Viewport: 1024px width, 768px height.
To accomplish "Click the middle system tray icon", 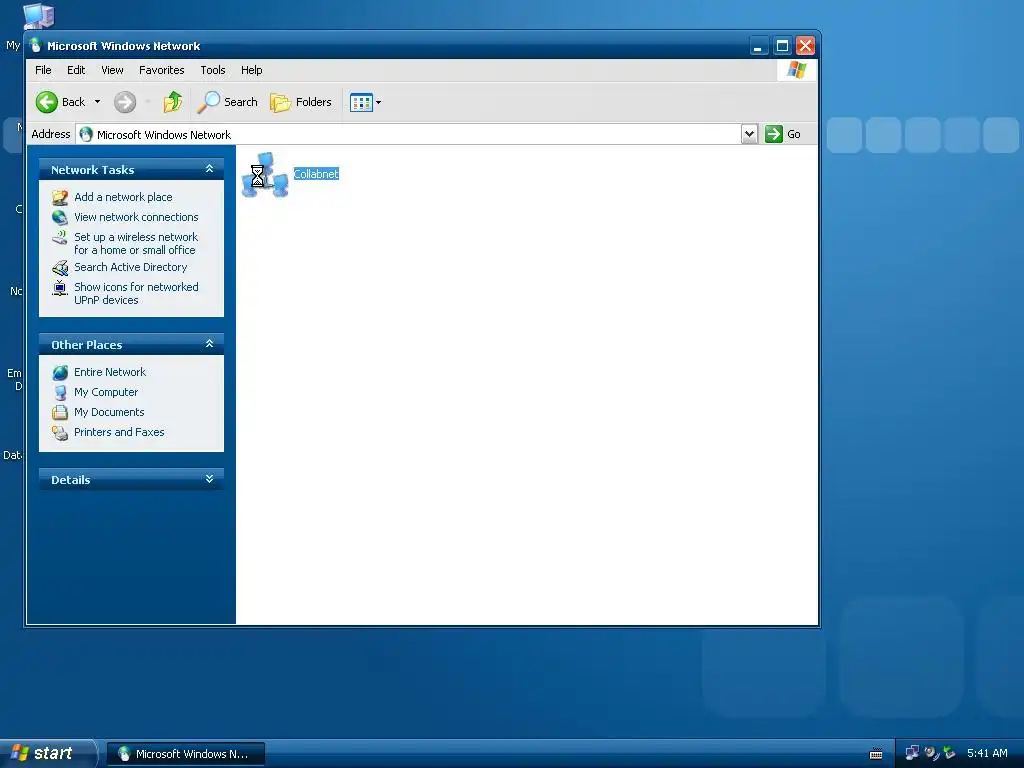I will [x=931, y=753].
